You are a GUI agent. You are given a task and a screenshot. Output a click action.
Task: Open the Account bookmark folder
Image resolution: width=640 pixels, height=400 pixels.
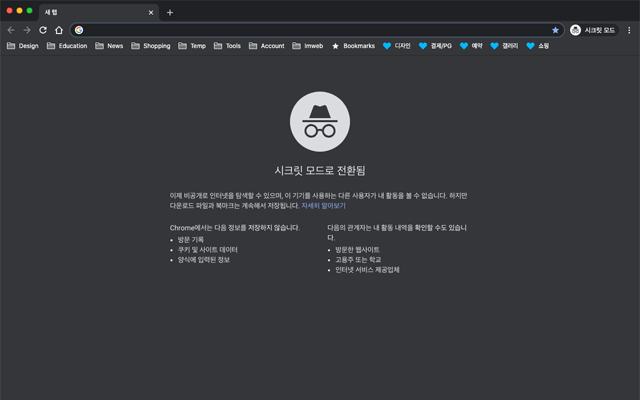(x=267, y=46)
